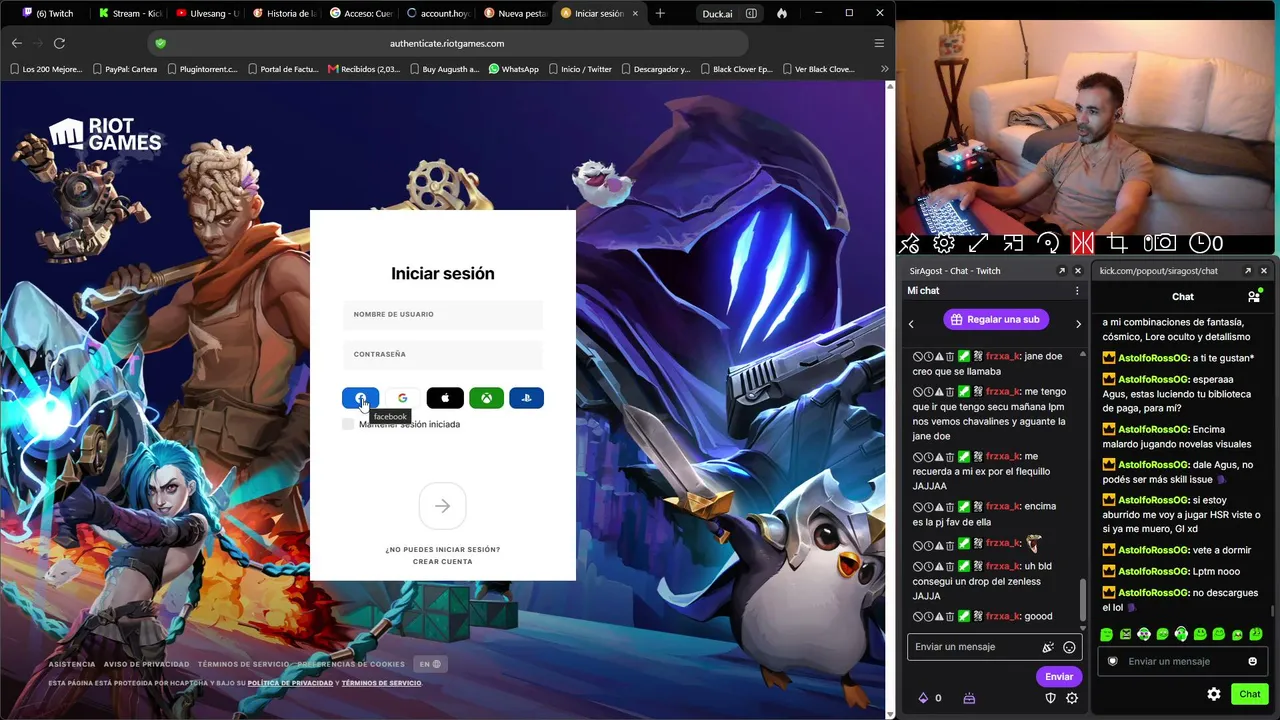Switch to the 'account.hoyo' tab
Viewport: 1280px width, 720px height.
click(438, 14)
